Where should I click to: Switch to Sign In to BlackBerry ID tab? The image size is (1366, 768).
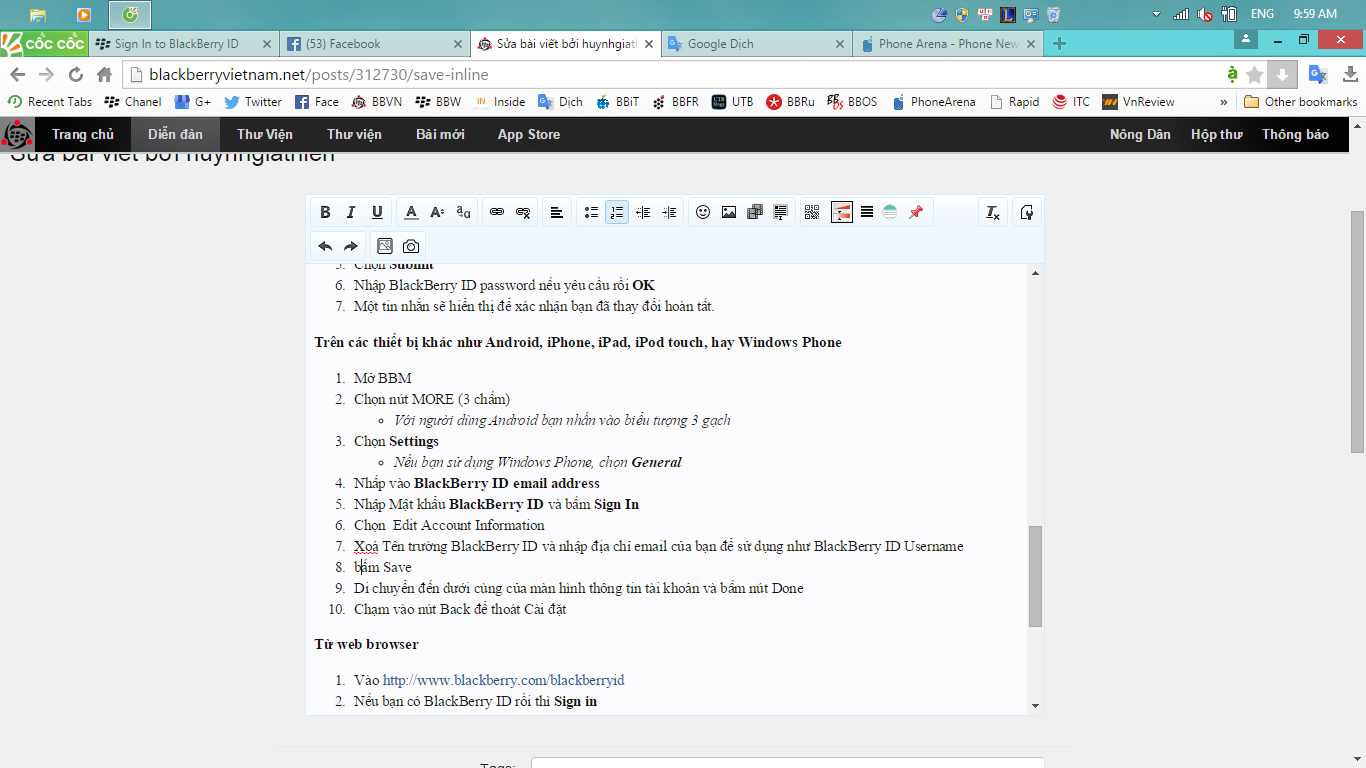[x=182, y=44]
